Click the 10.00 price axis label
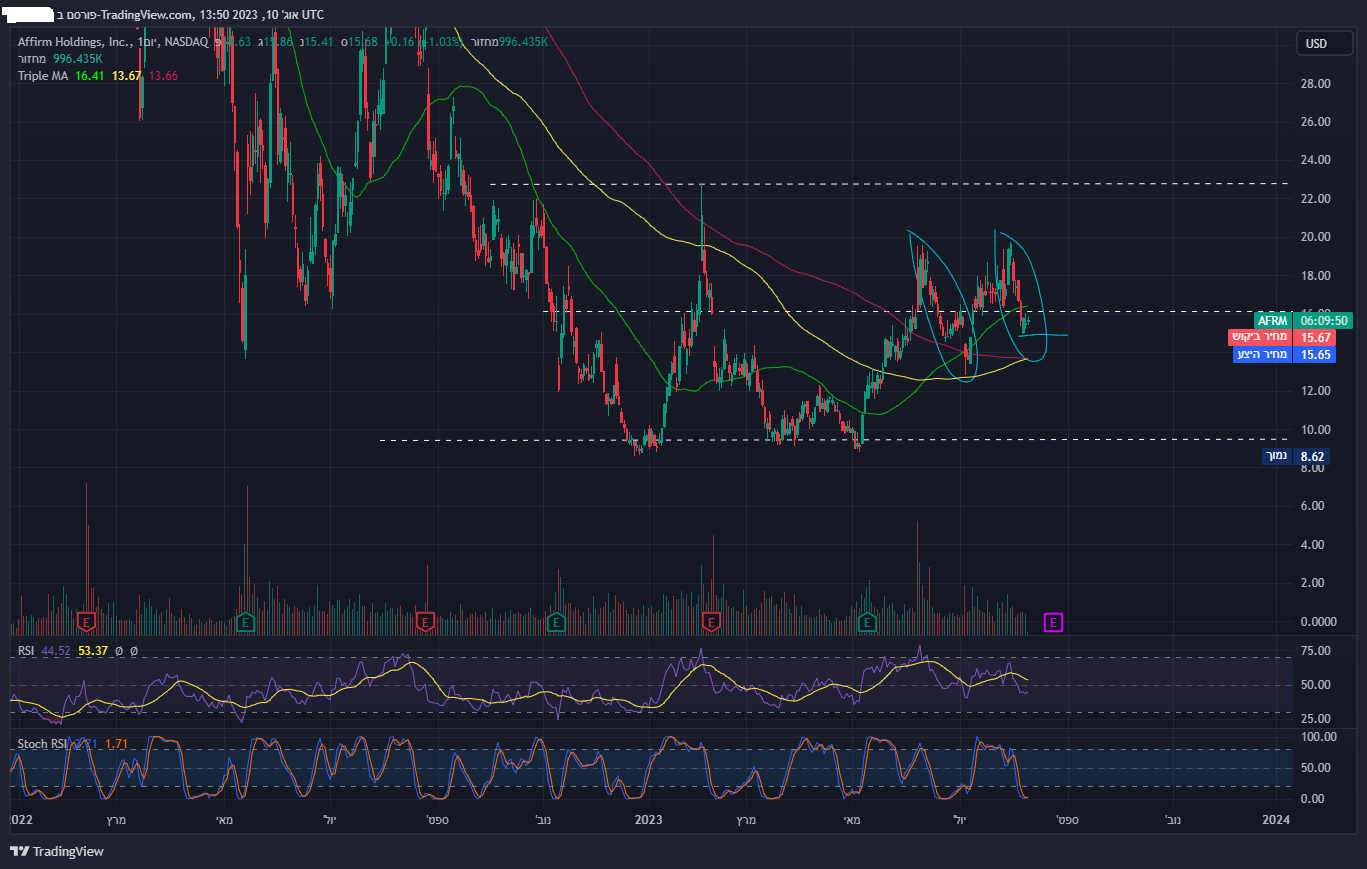 [x=1316, y=430]
